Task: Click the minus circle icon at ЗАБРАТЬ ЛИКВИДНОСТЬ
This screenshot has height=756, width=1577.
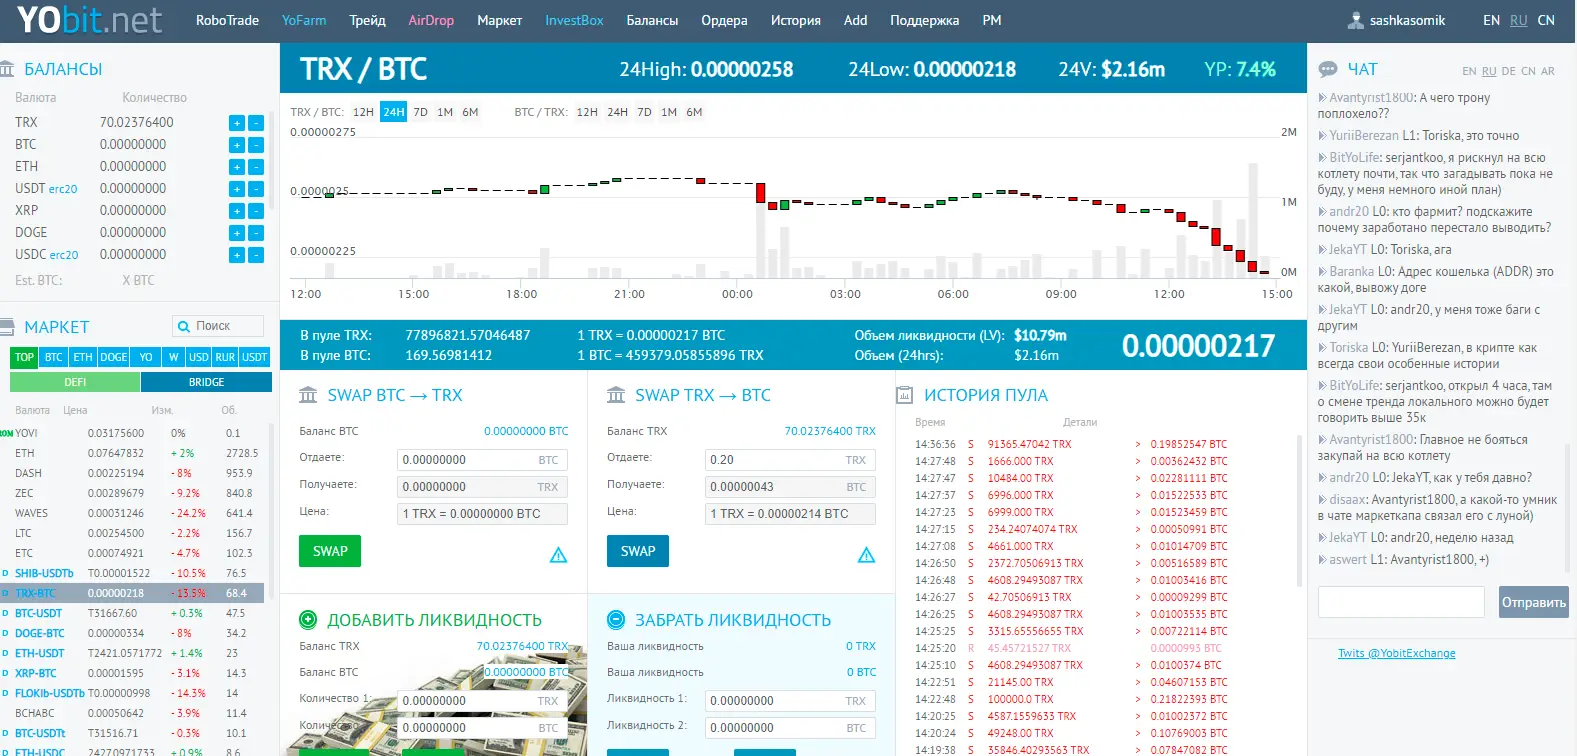Action: tap(616, 620)
